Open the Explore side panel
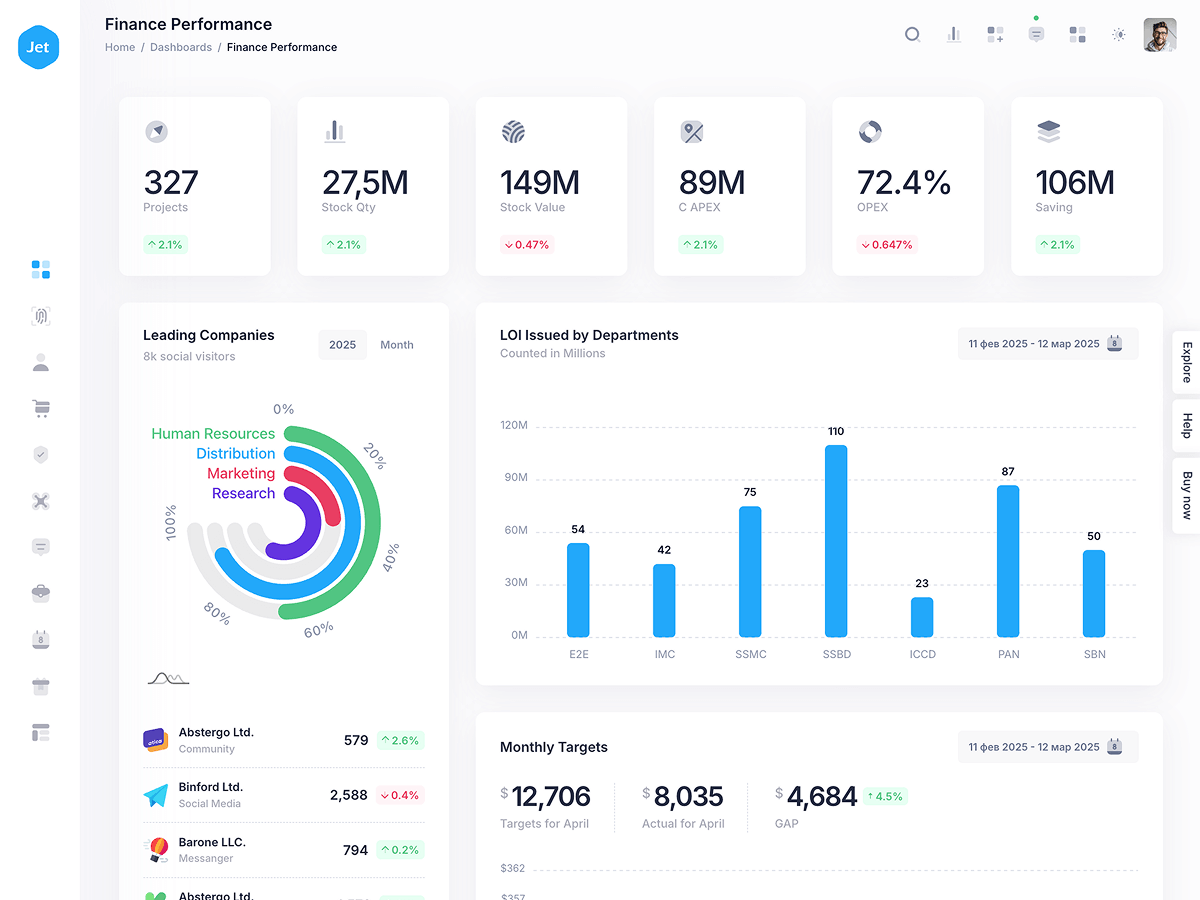This screenshot has width=1200, height=900. point(1187,362)
